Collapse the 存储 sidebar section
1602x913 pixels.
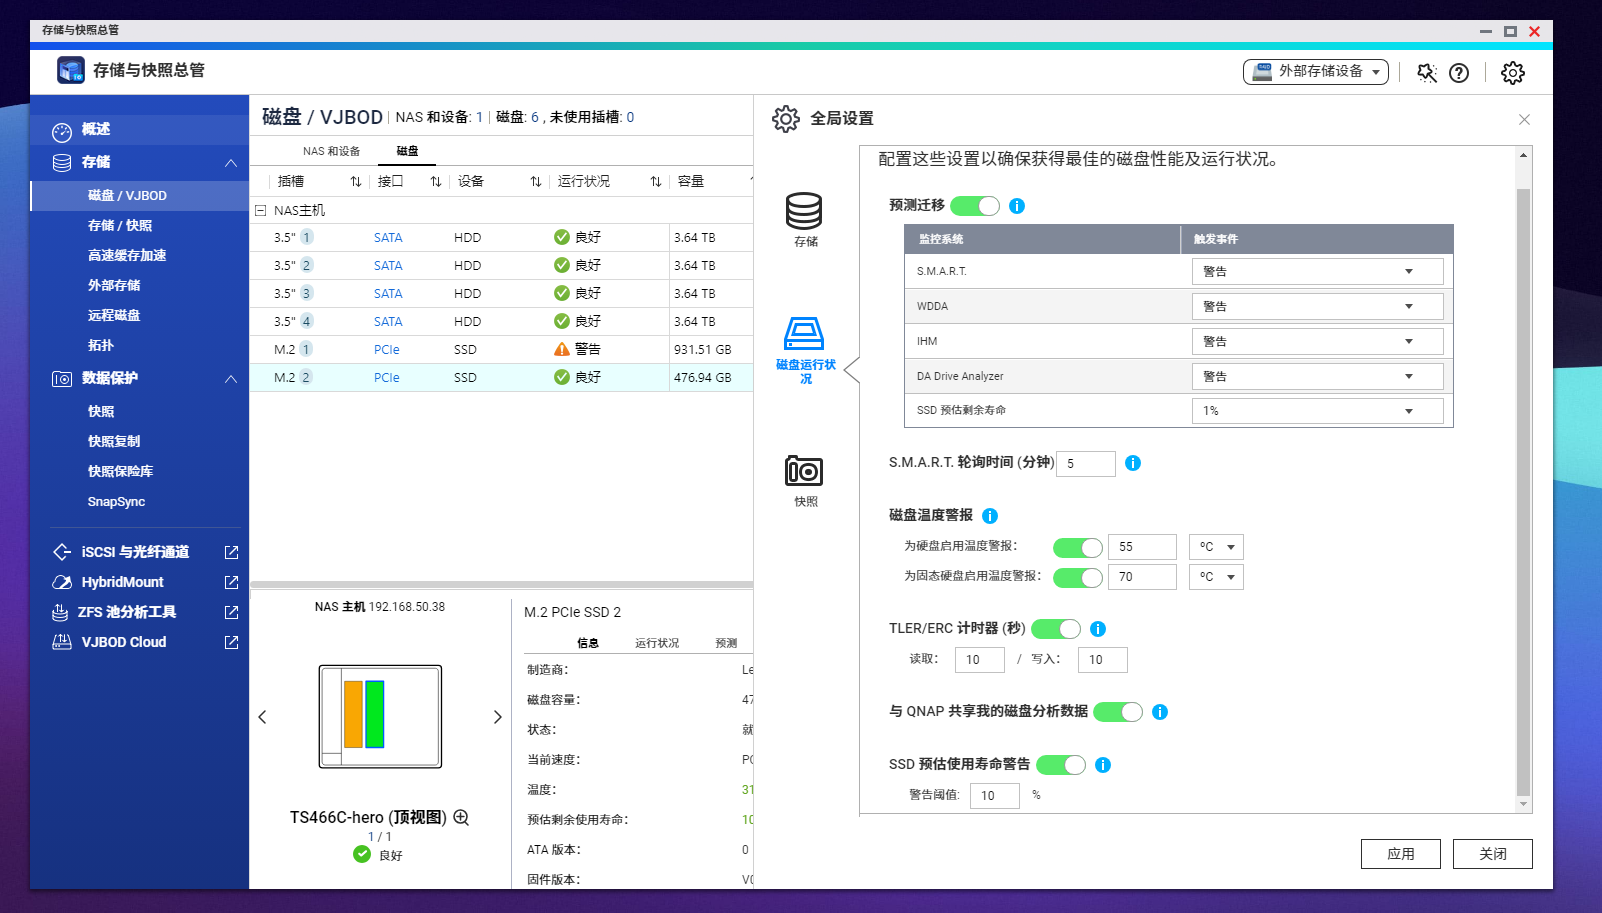pyautogui.click(x=231, y=163)
